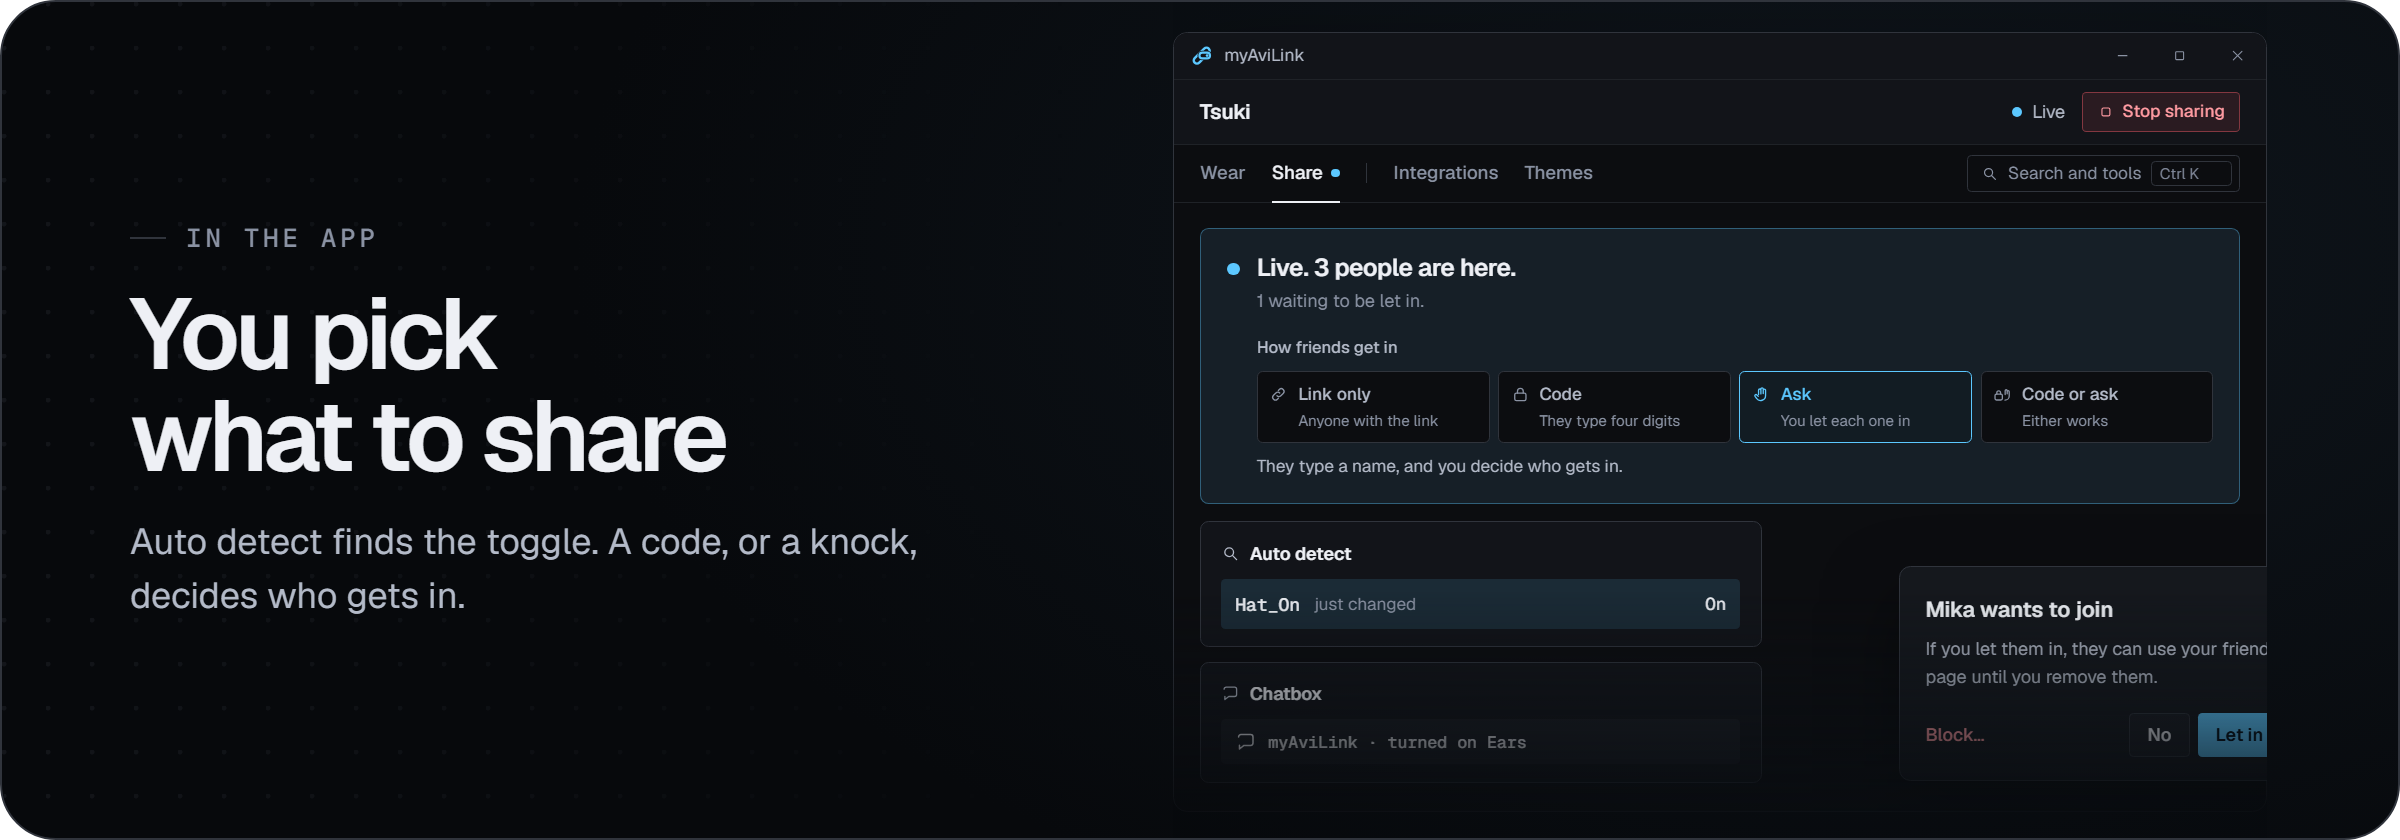Switch to the Wear tab

(1222, 173)
